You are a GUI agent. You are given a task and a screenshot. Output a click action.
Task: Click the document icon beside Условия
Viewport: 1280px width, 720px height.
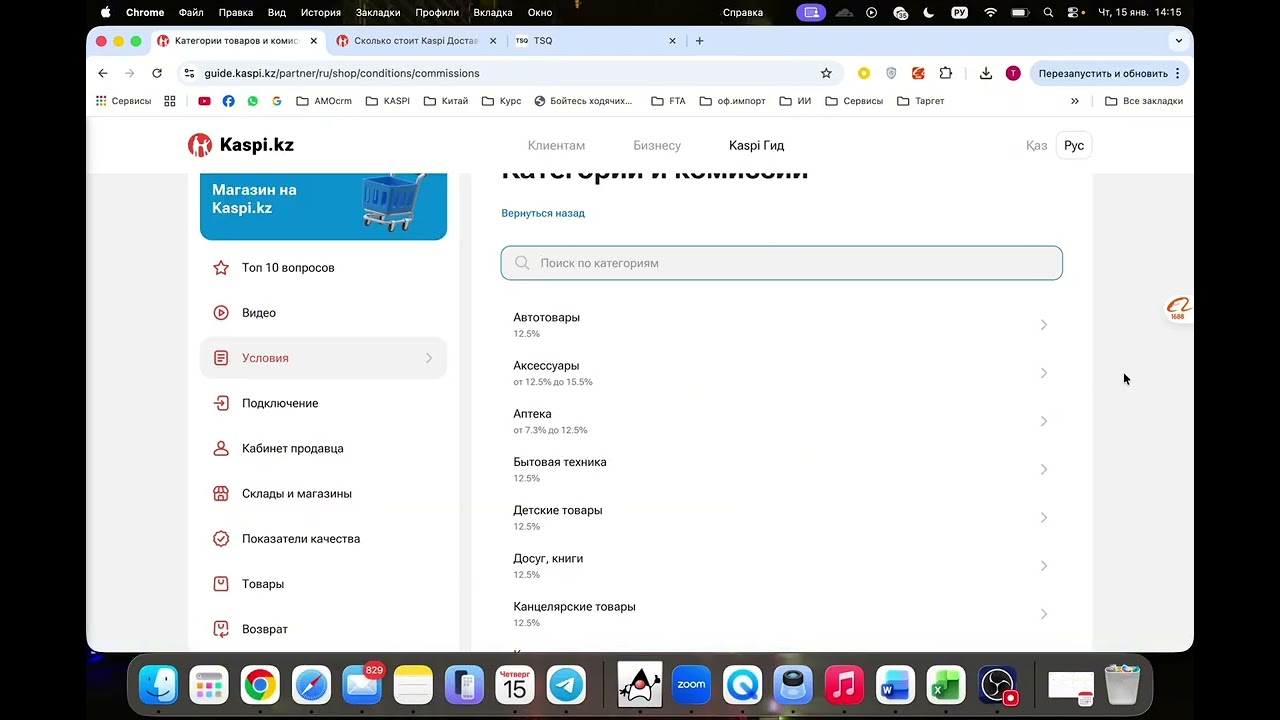point(221,358)
